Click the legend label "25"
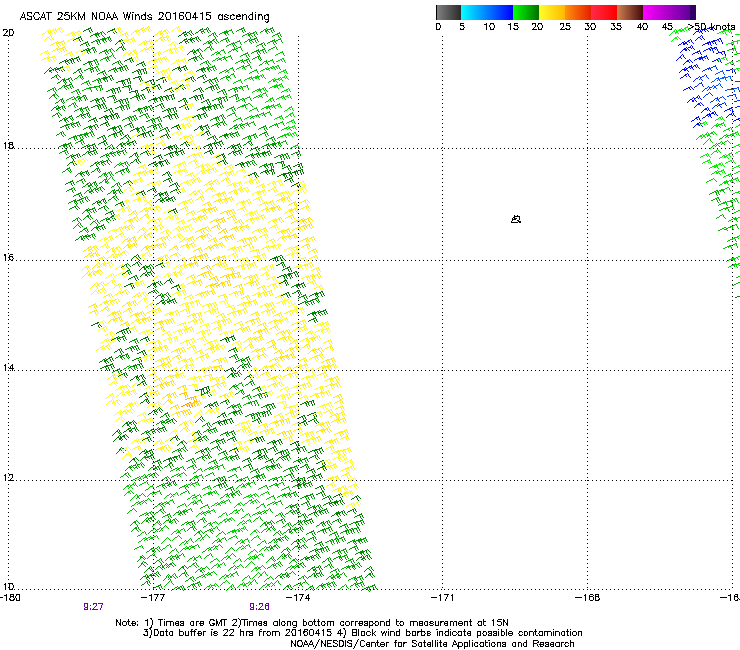This screenshot has width=740, height=650. [565, 27]
